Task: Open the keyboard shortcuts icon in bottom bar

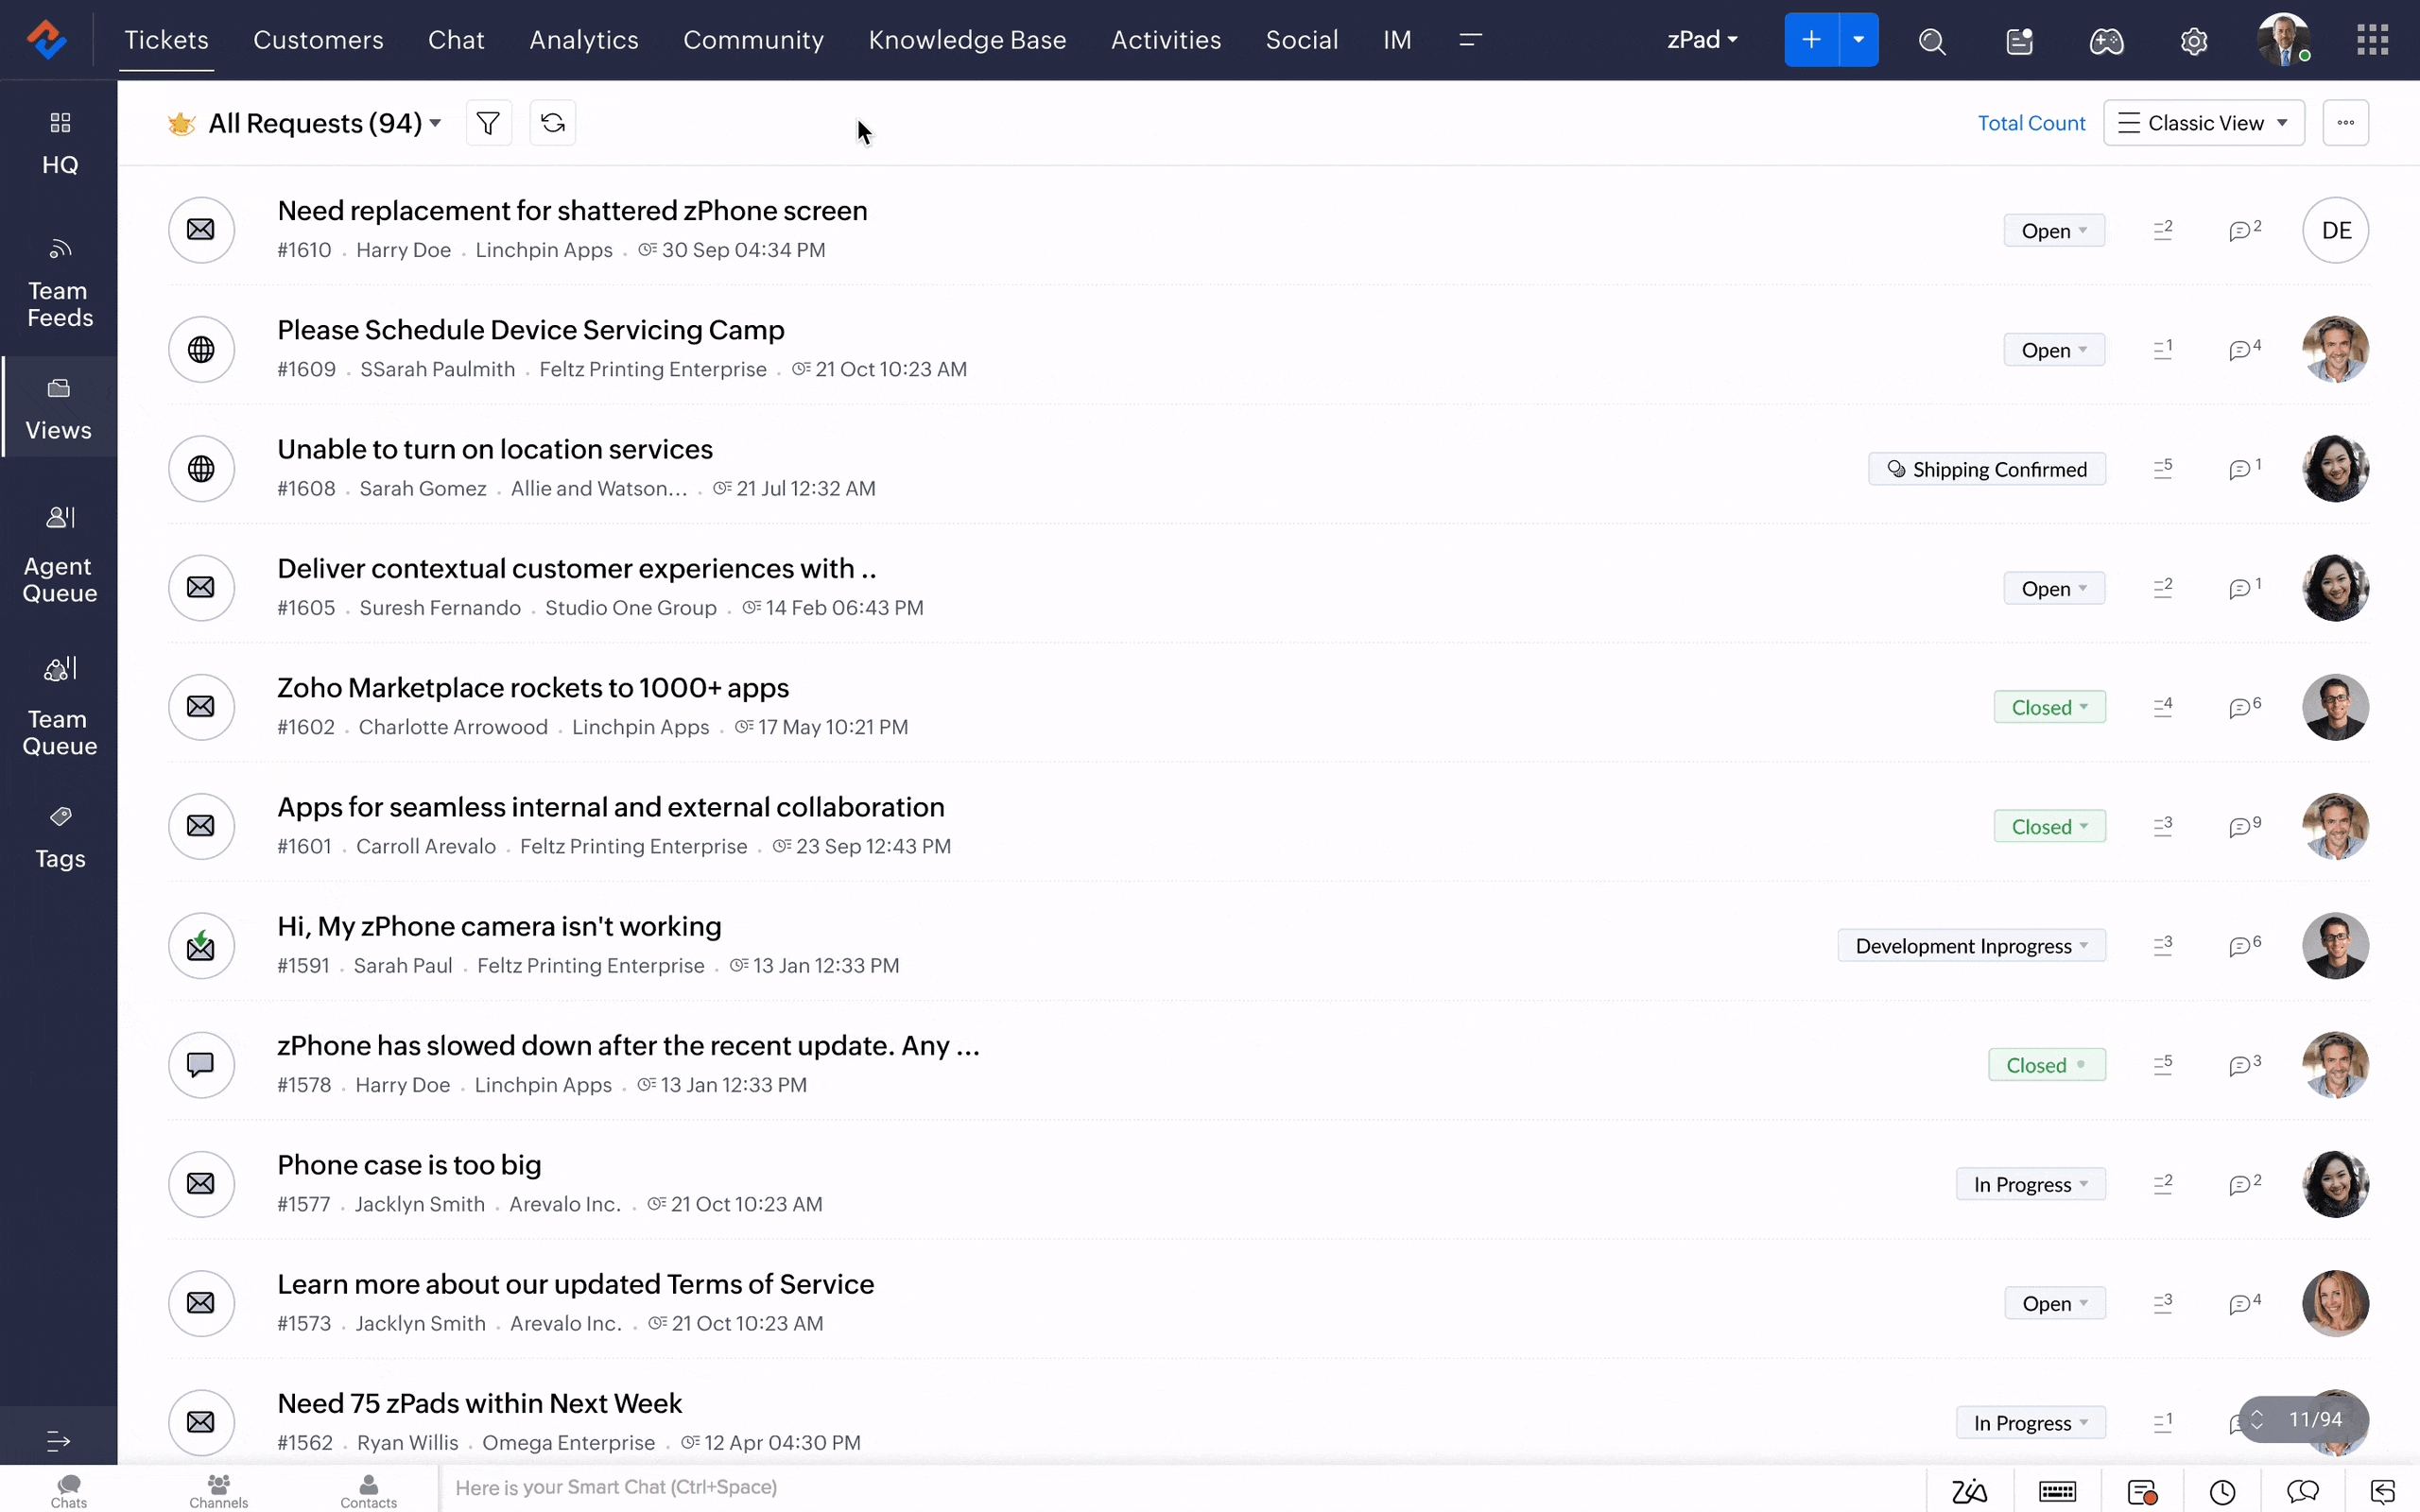Action: pyautogui.click(x=2057, y=1489)
